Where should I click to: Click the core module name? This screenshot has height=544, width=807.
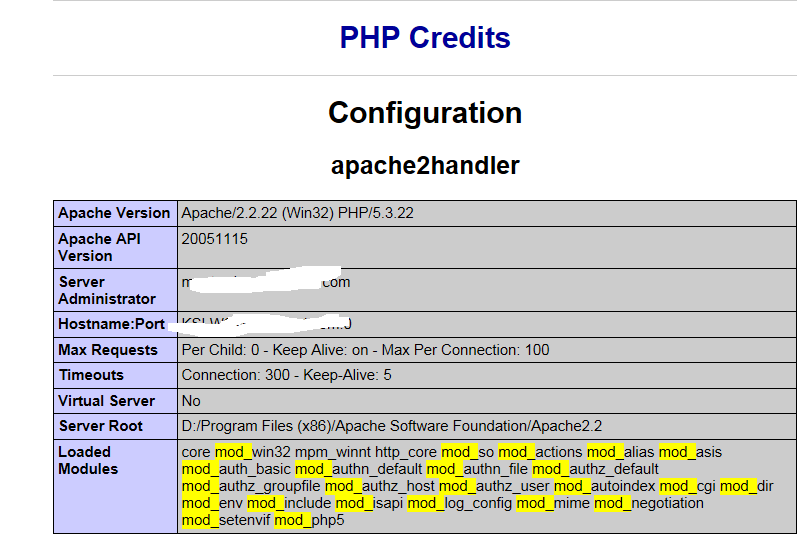pos(196,452)
